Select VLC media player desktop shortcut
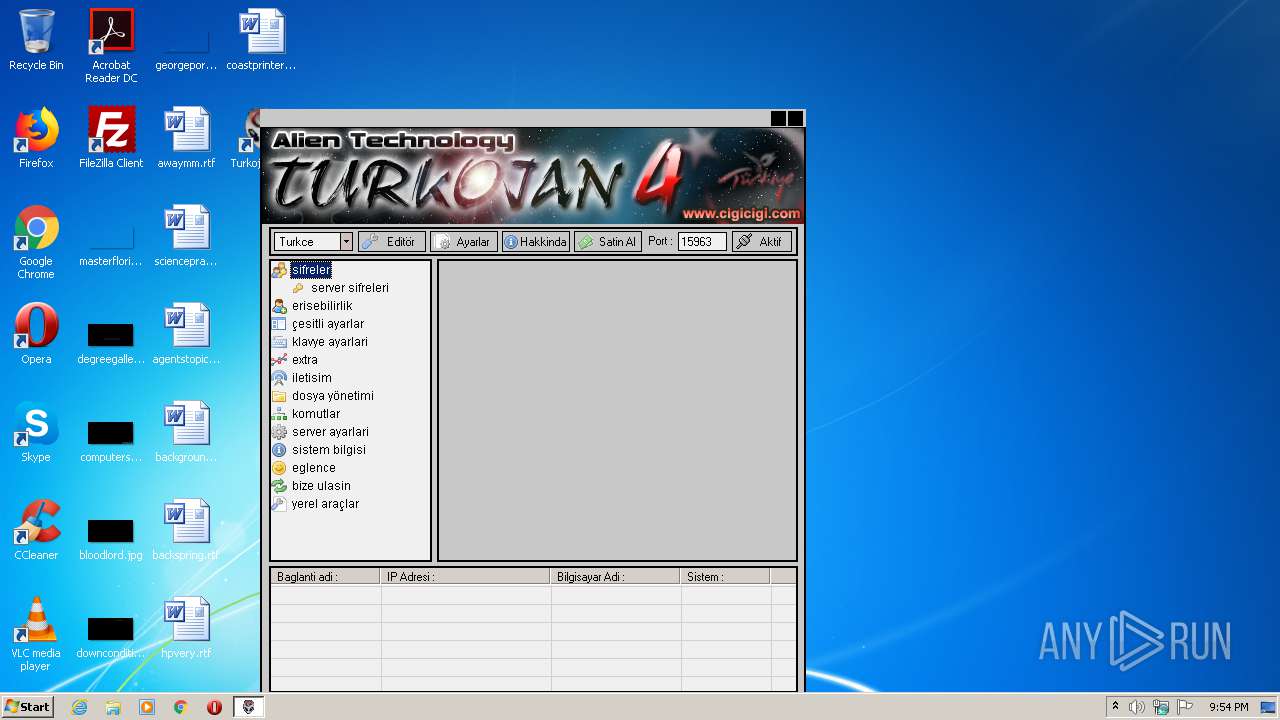1280x720 pixels. coord(36,634)
